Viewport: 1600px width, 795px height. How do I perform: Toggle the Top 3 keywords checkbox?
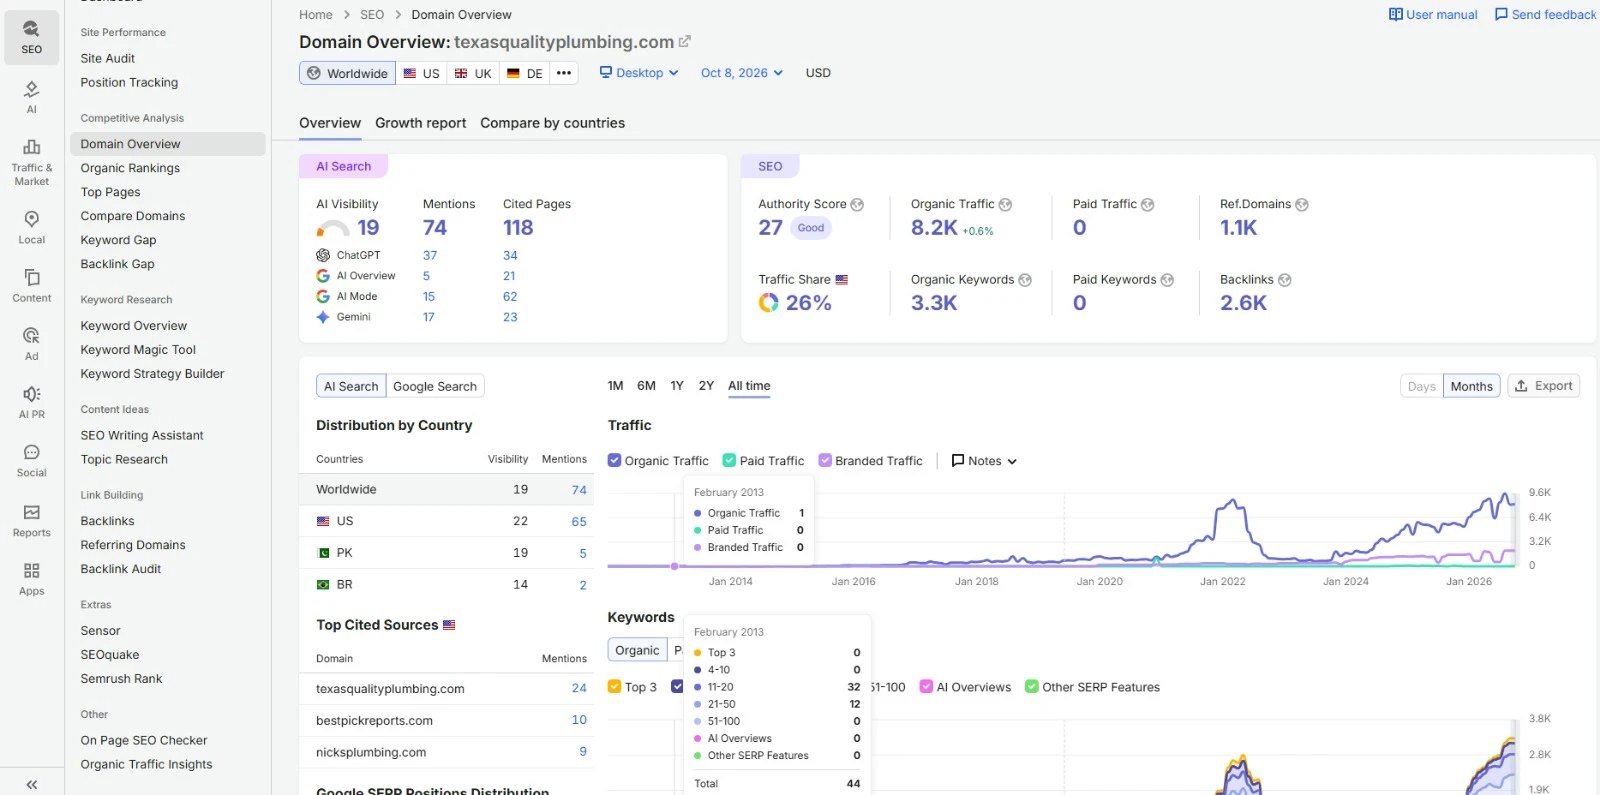(x=614, y=686)
